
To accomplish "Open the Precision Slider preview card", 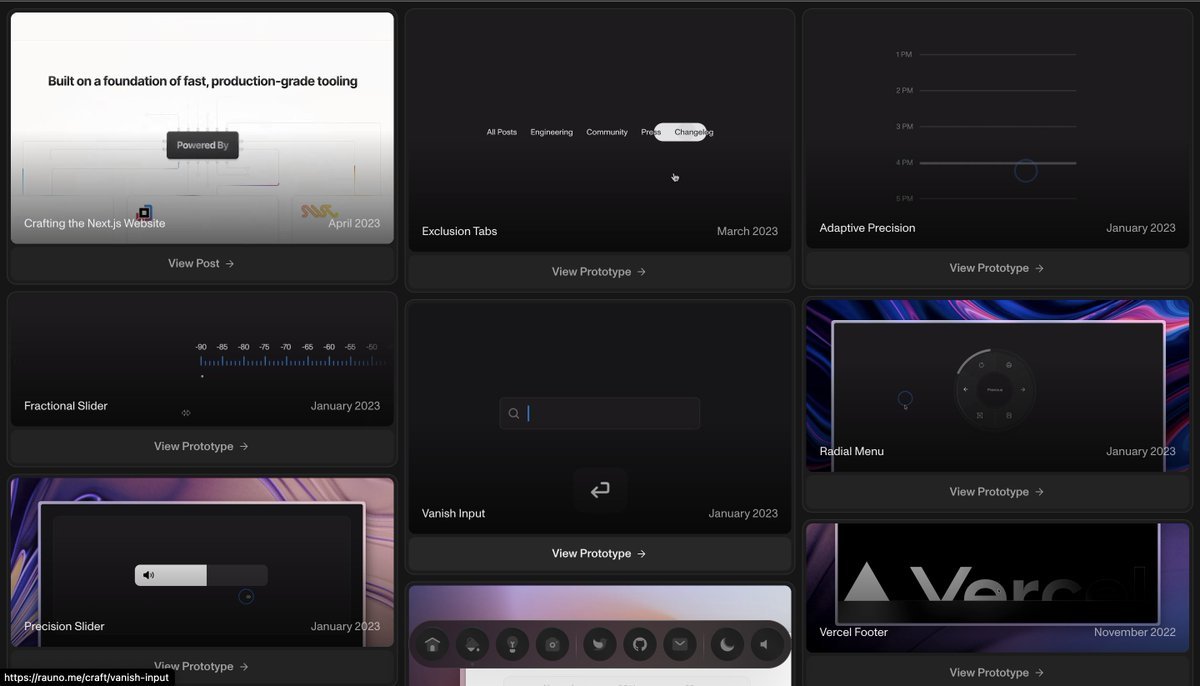I will coord(202,560).
